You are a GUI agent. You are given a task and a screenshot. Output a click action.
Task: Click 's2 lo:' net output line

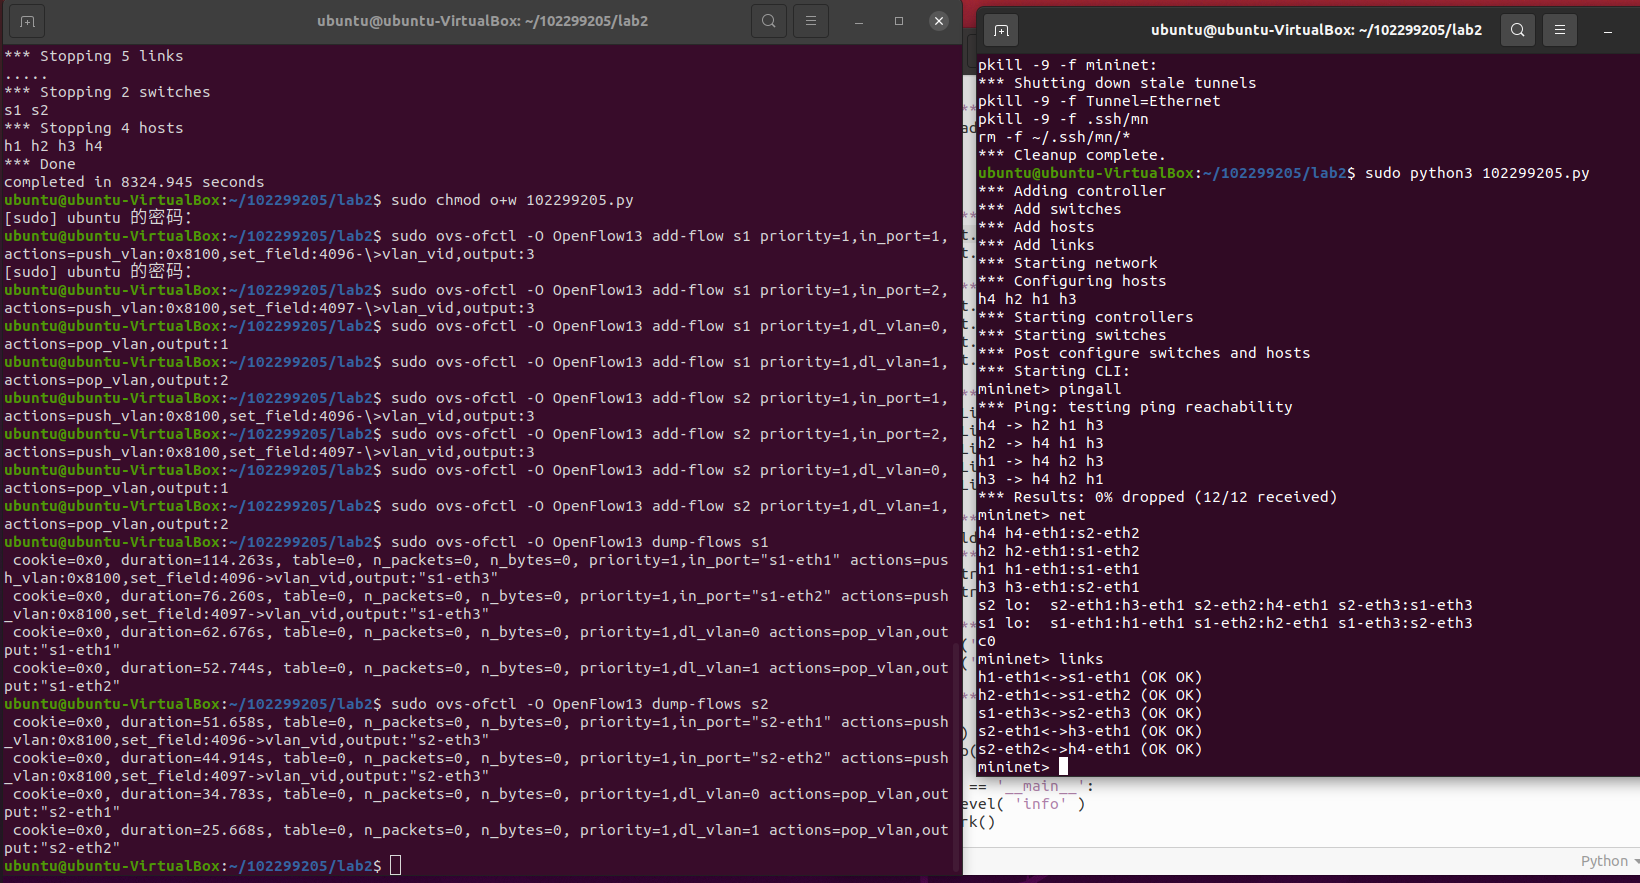click(x=1225, y=605)
